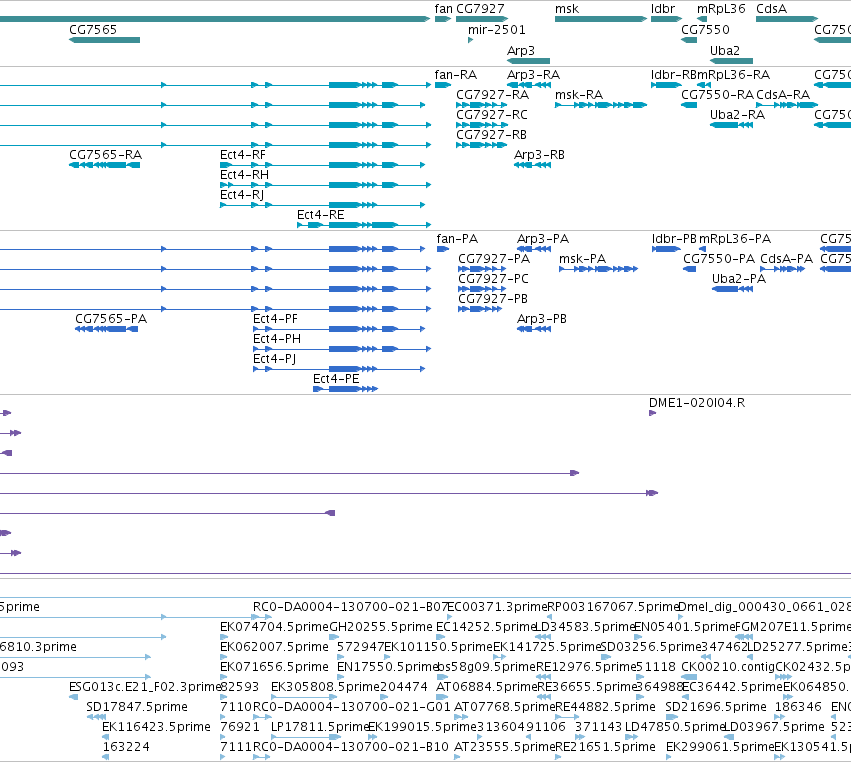Click the Ect4-RE transcript
Screen dimensions: 851x762
click(x=364, y=225)
